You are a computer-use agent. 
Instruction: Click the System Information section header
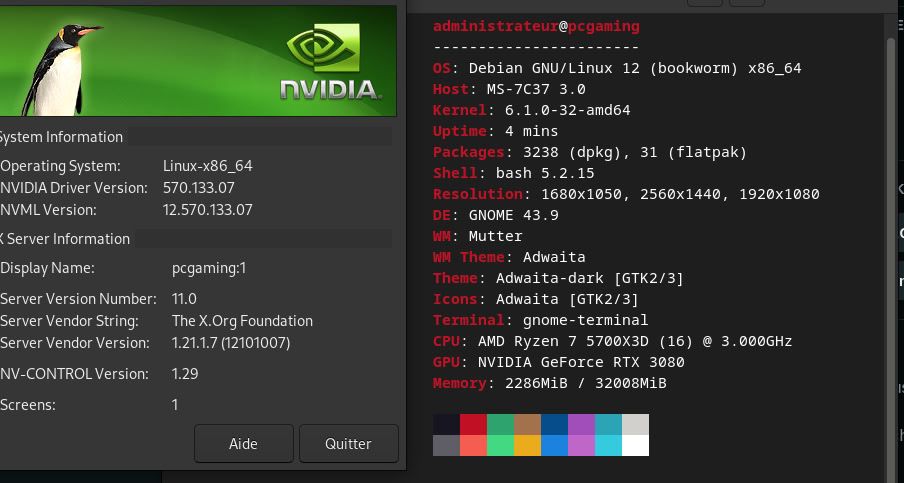pyautogui.click(x=60, y=137)
